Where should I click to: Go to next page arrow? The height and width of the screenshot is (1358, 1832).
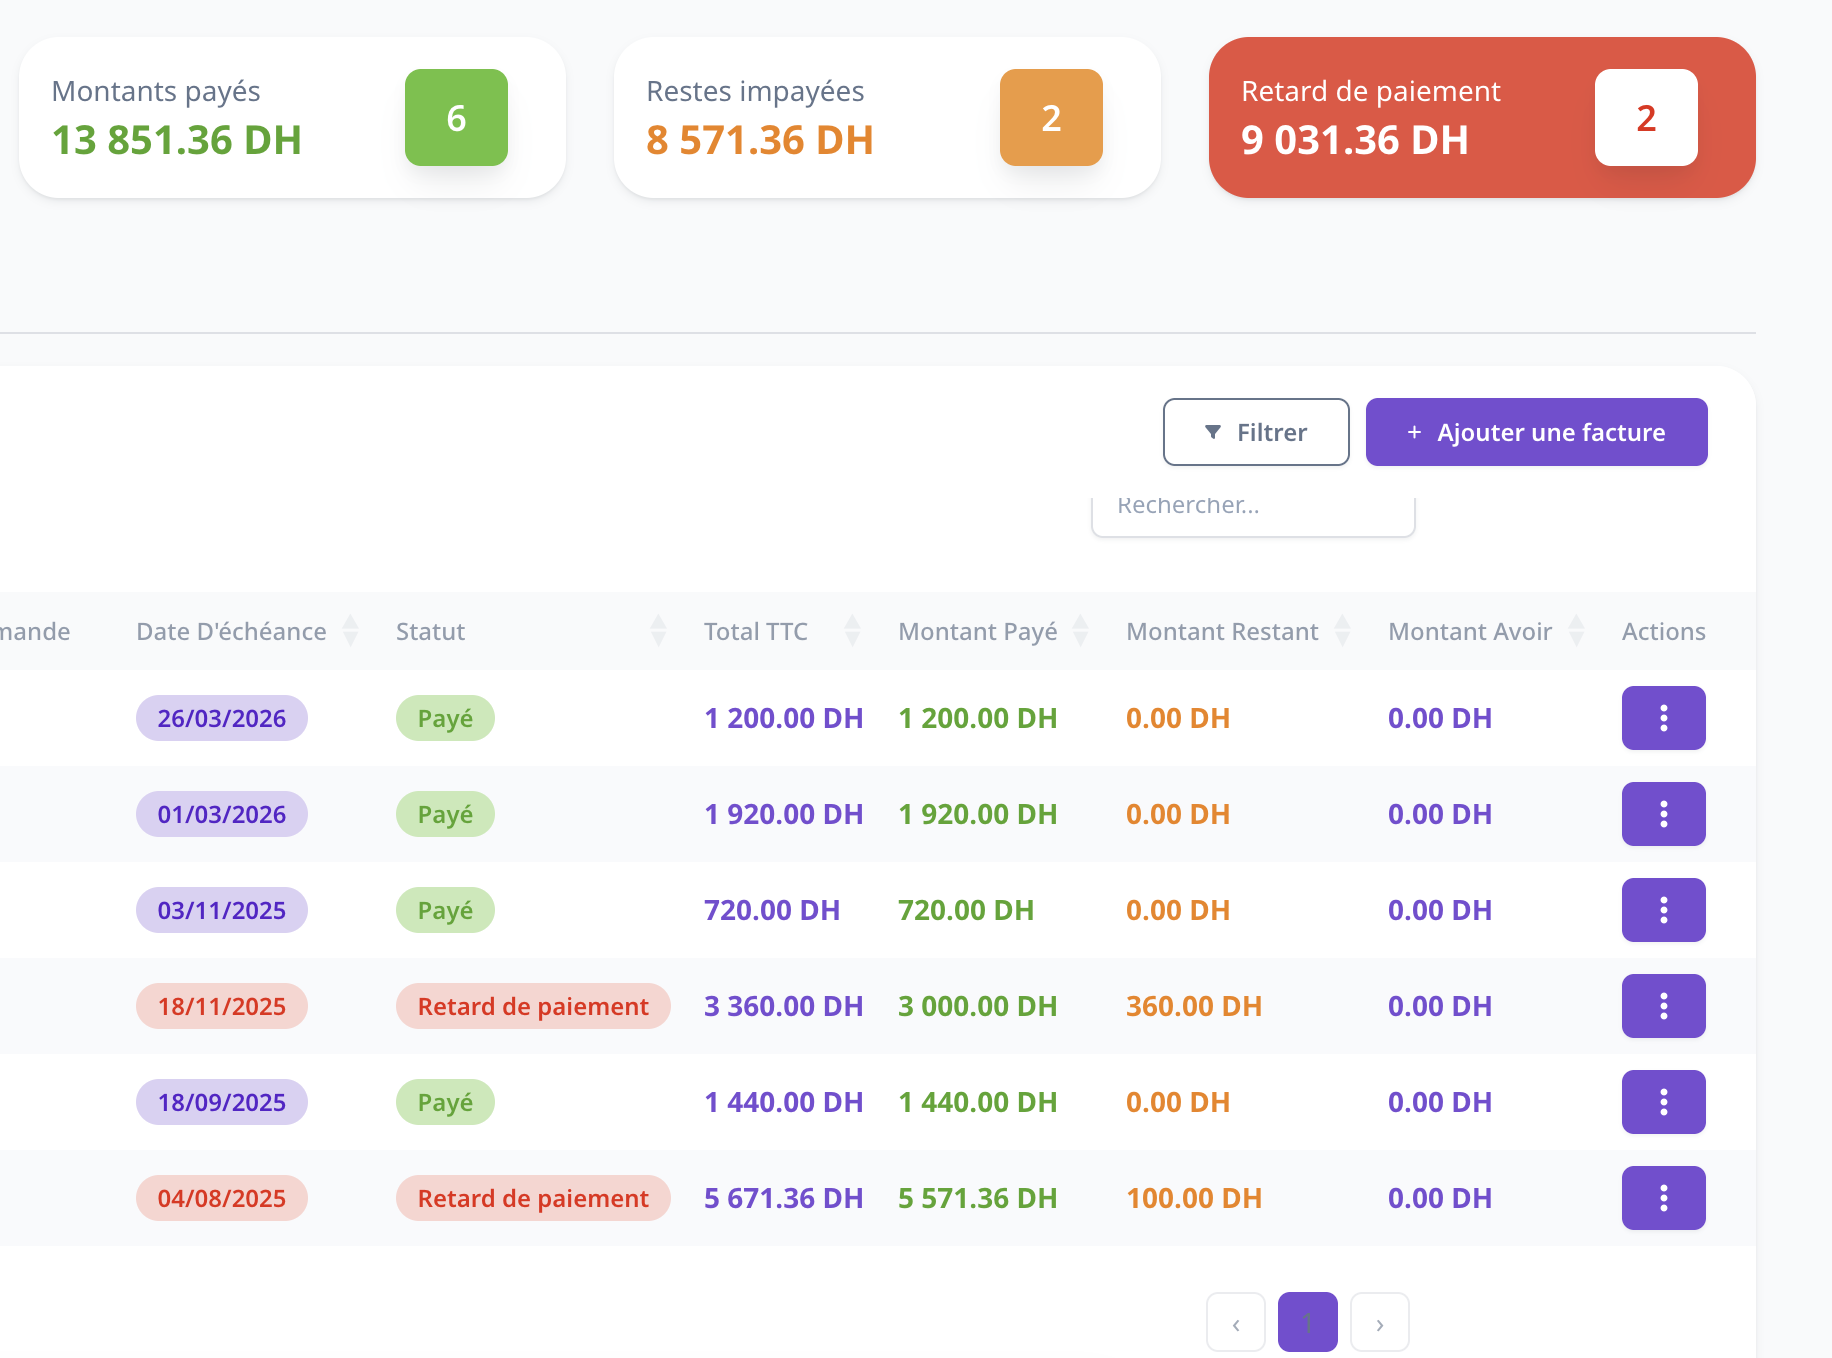coord(1380,1322)
